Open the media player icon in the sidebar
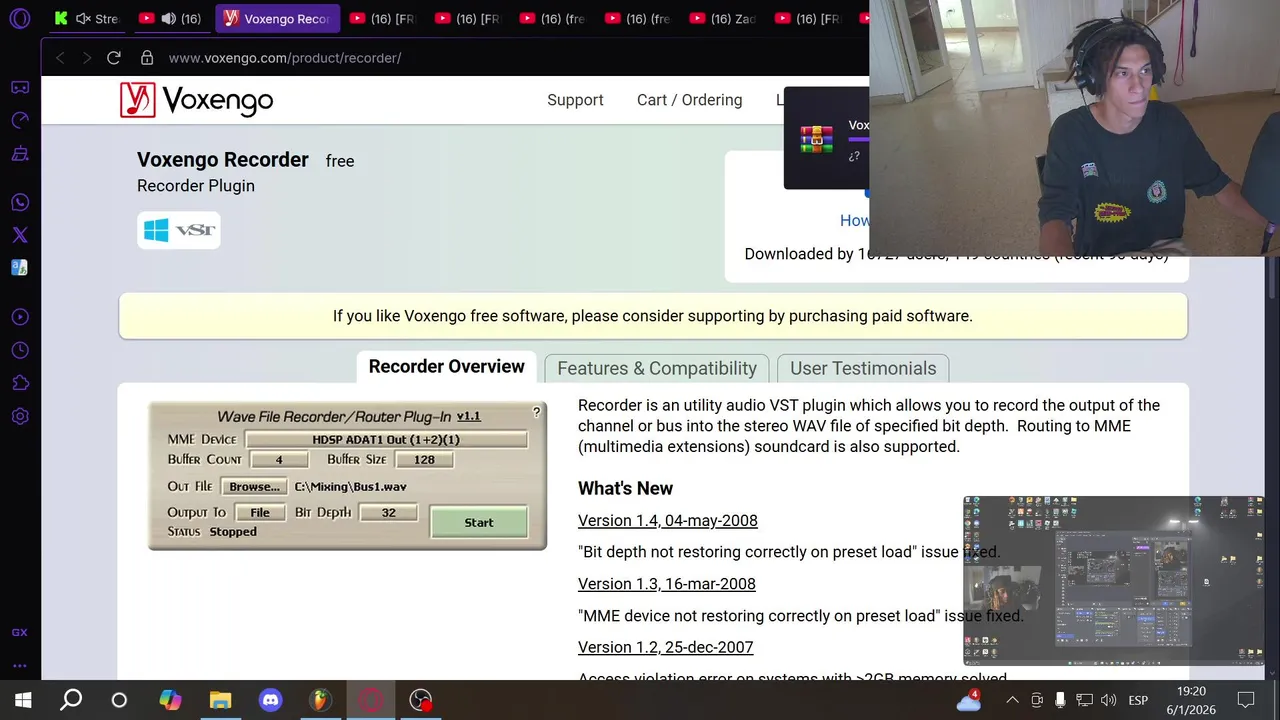 [x=19, y=317]
